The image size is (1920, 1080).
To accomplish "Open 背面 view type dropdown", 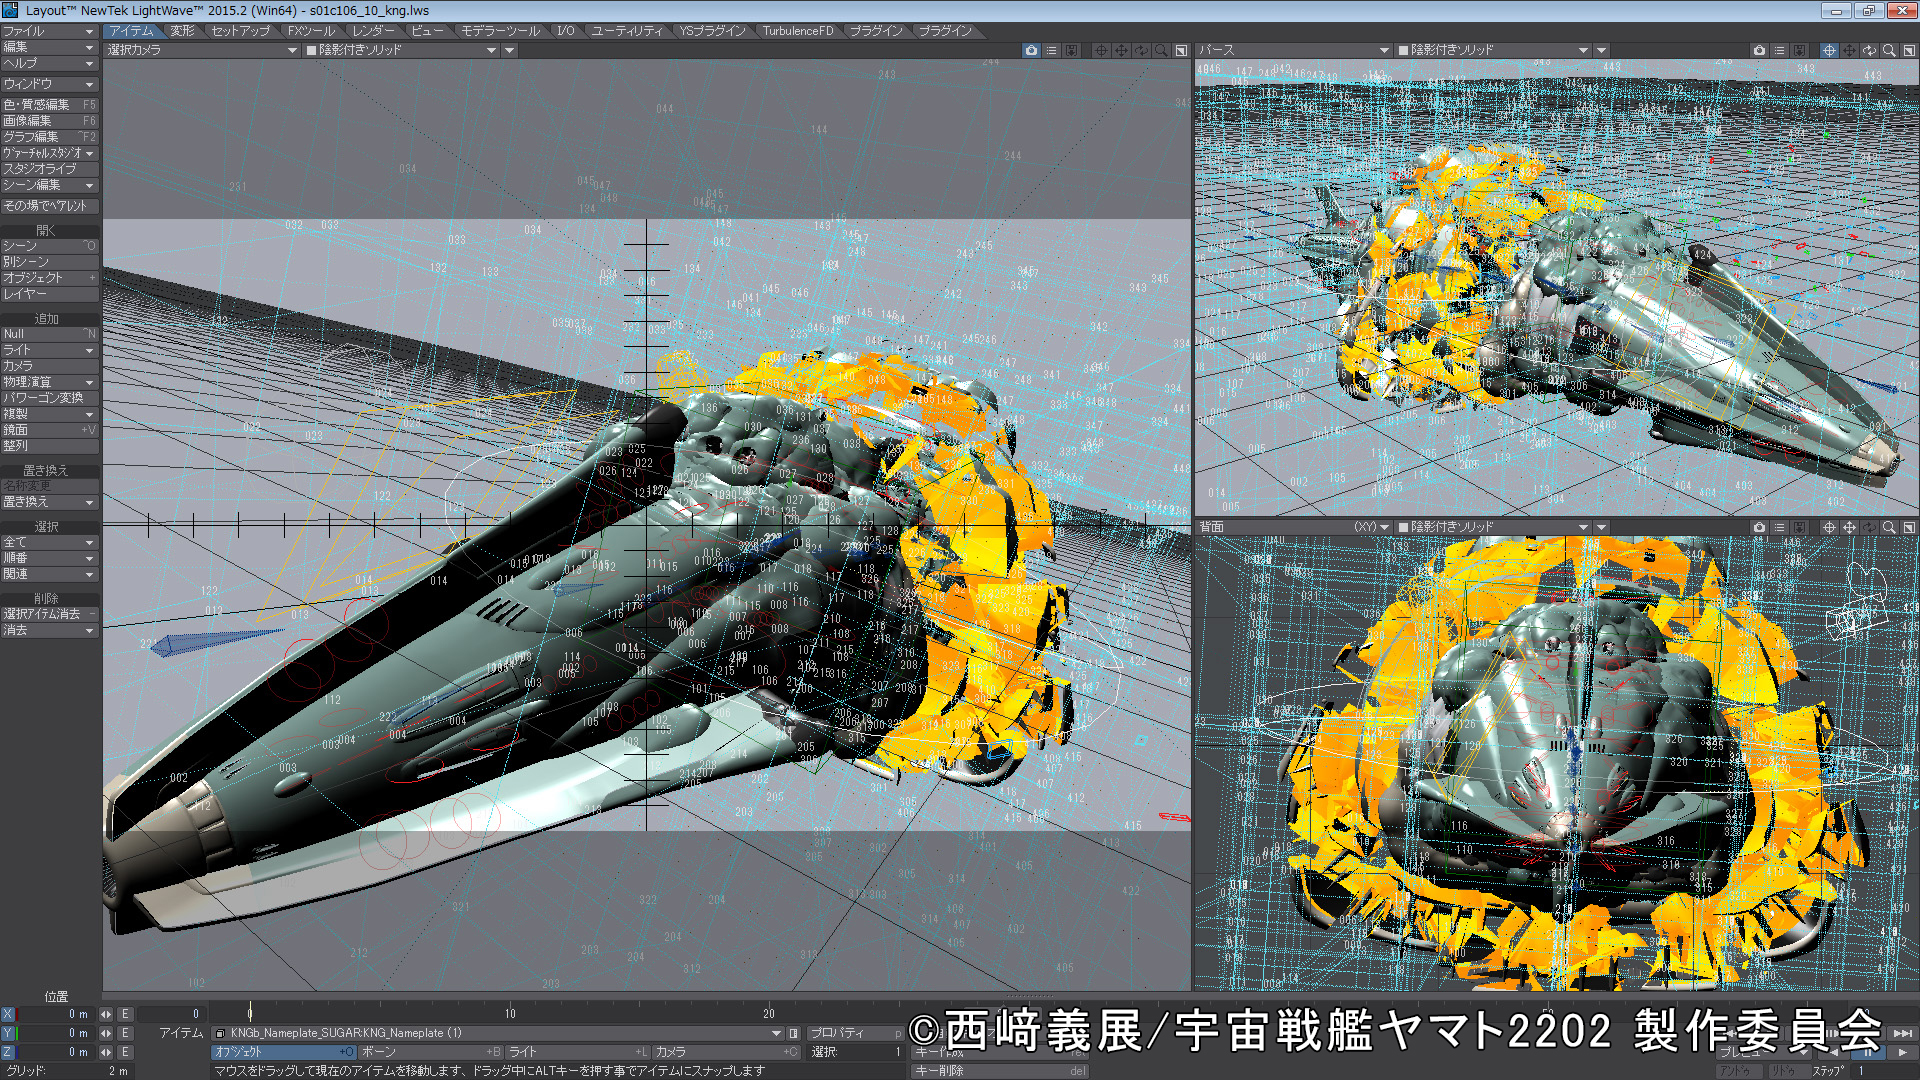I will pyautogui.click(x=1294, y=527).
